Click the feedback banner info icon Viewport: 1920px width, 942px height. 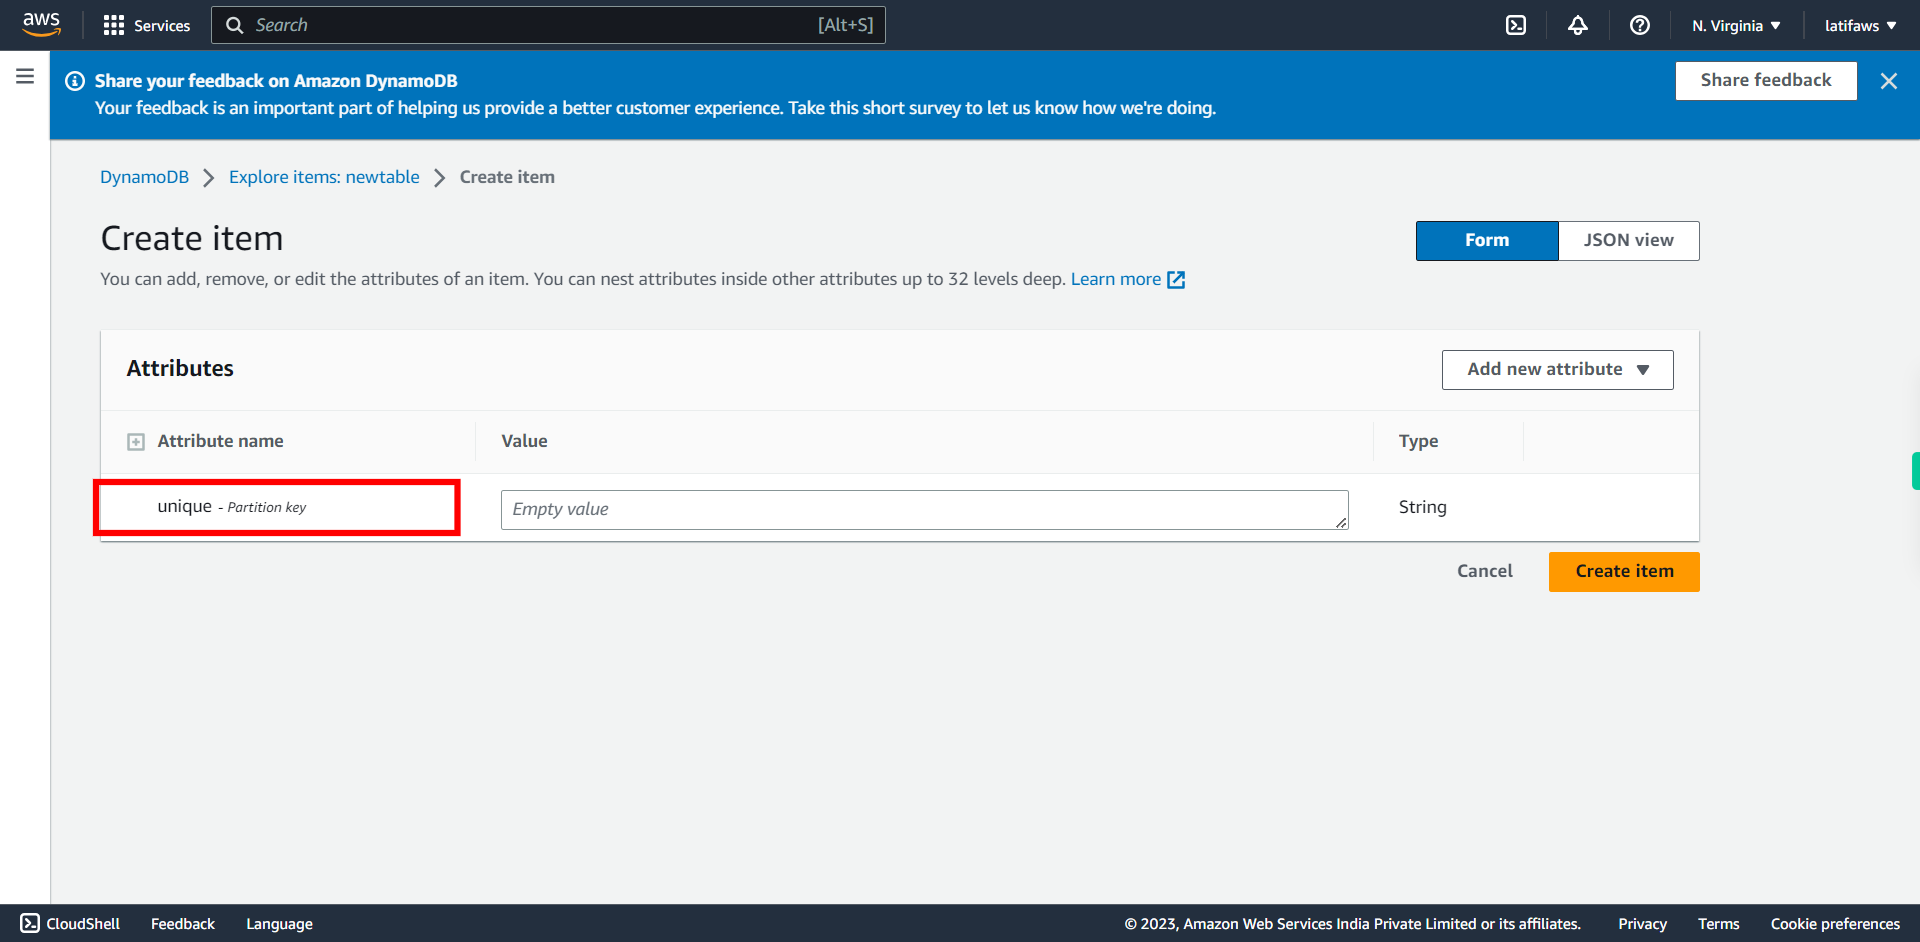click(x=75, y=81)
